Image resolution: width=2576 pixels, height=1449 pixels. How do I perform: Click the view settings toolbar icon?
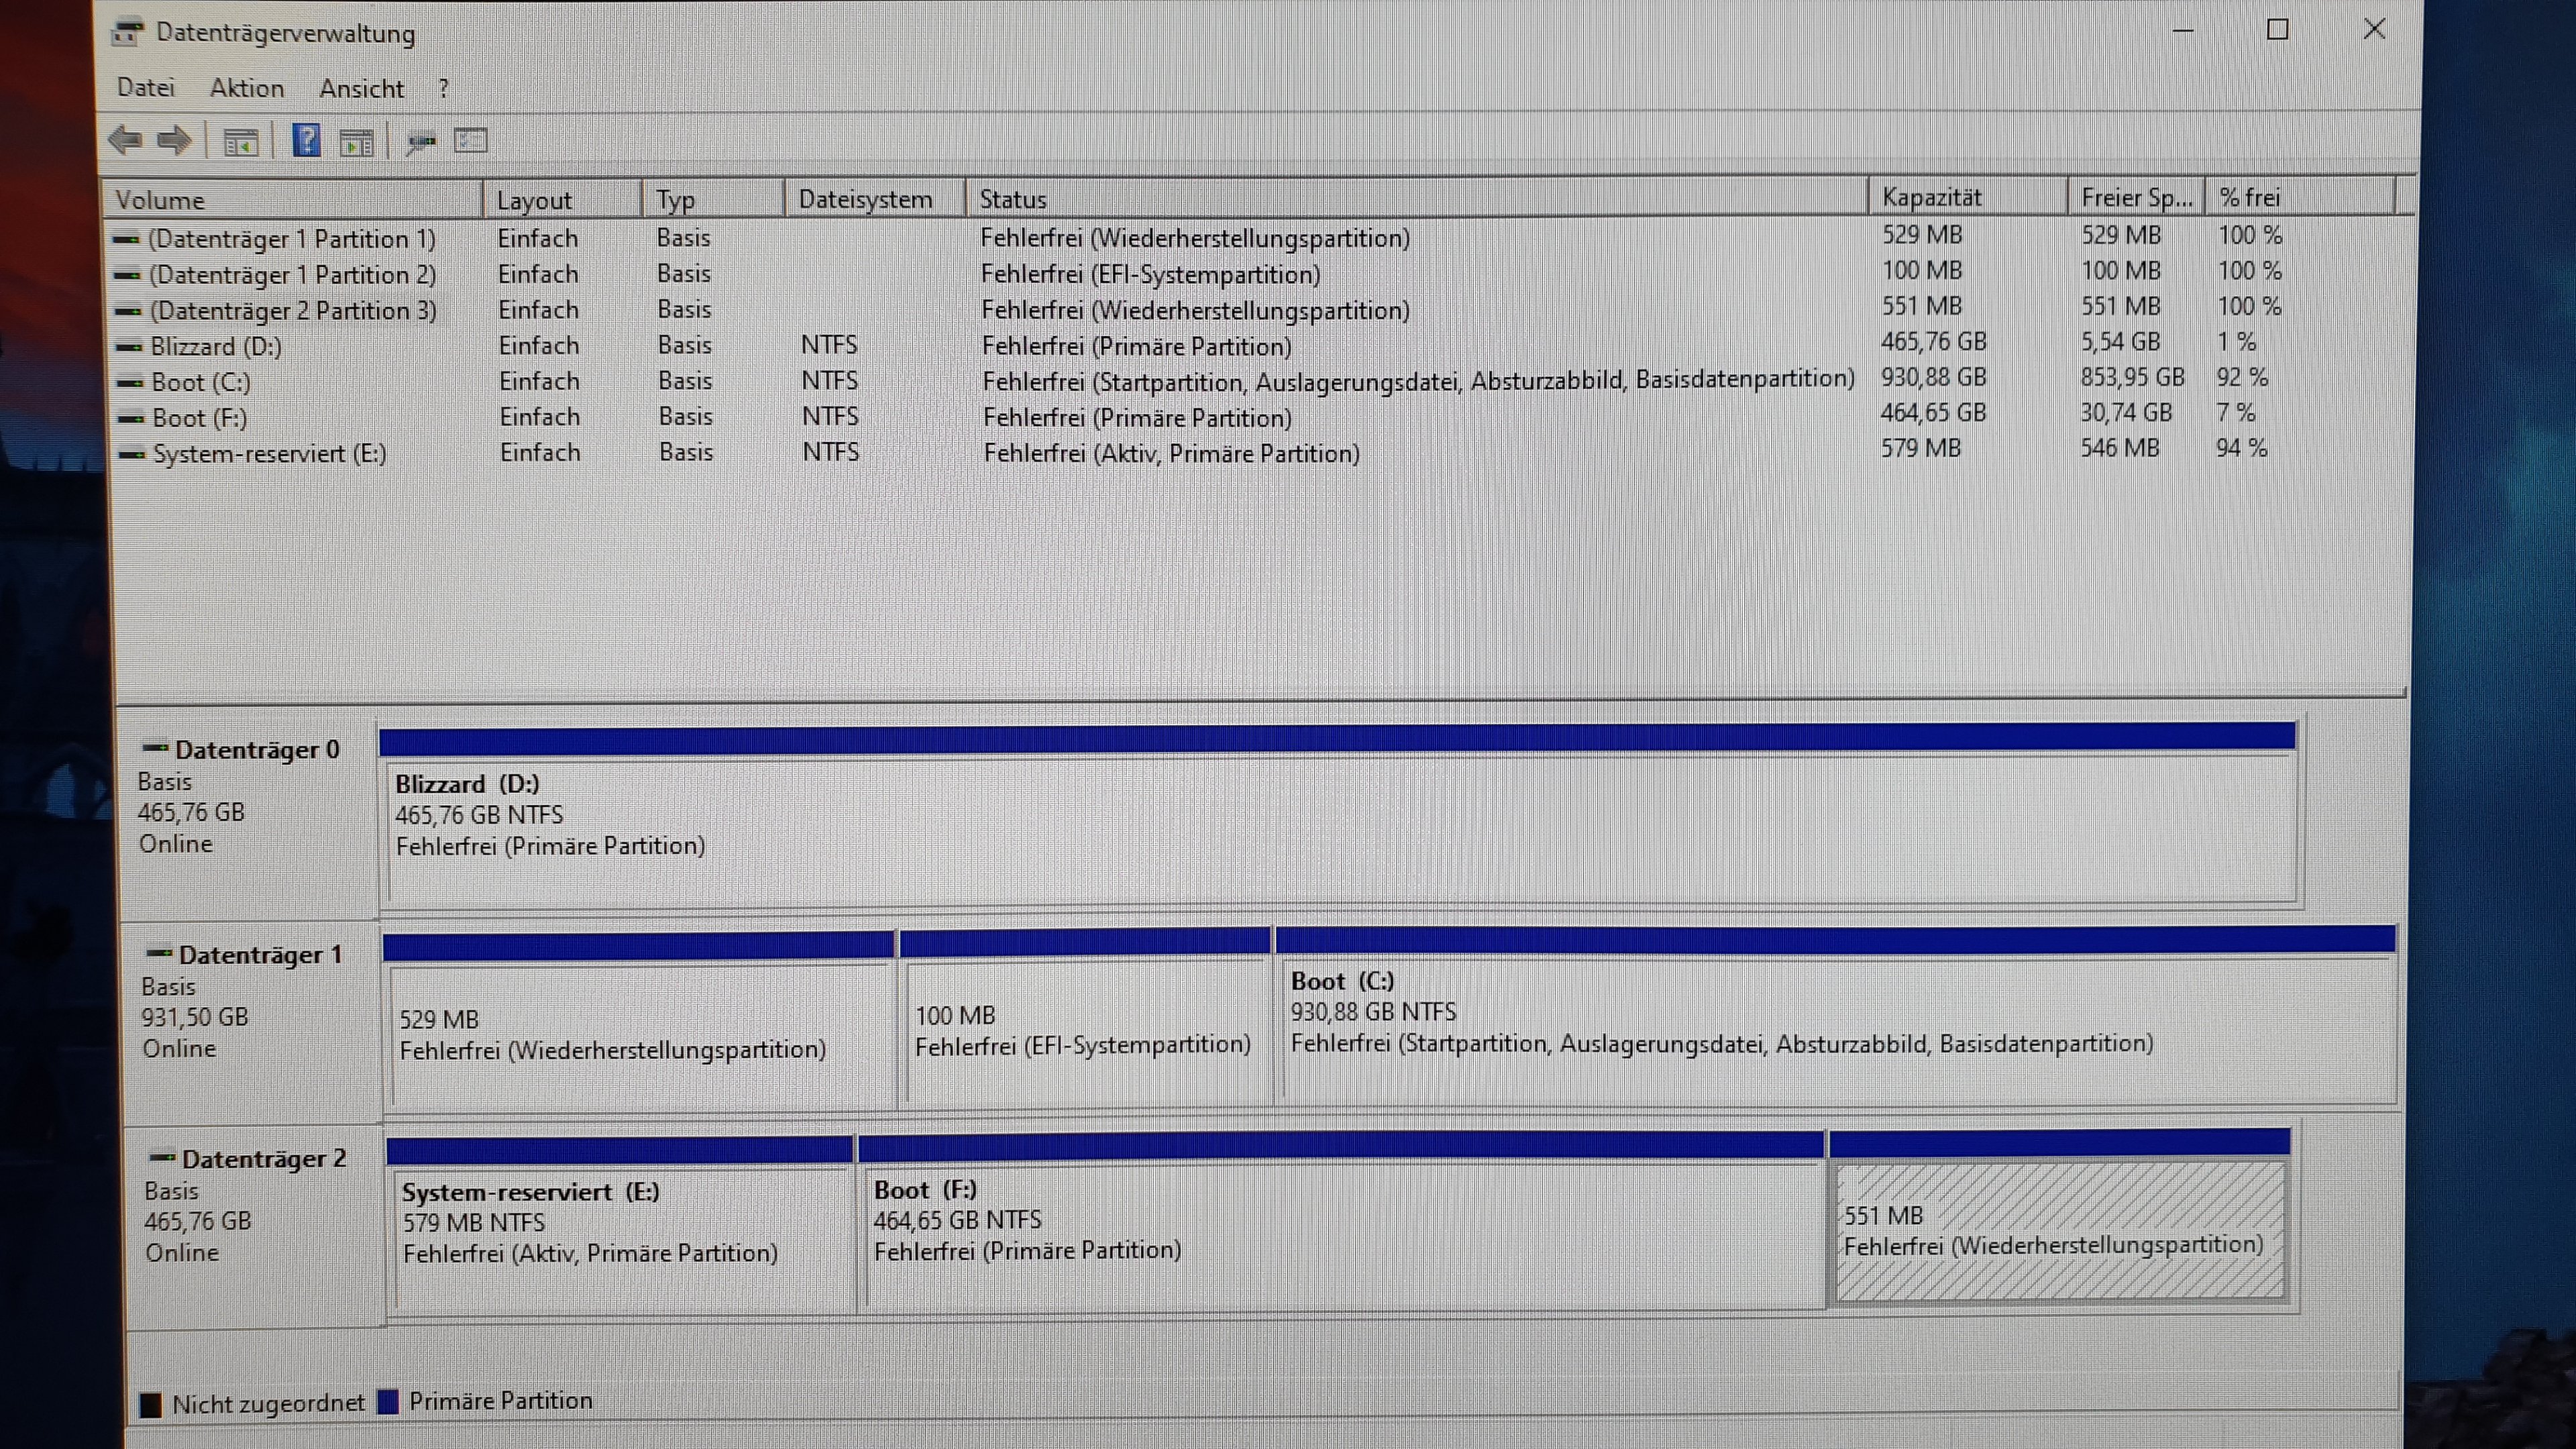[470, 141]
